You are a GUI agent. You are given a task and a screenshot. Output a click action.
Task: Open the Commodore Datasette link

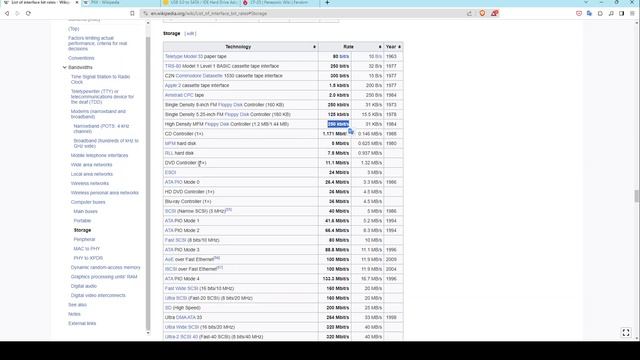(199, 76)
